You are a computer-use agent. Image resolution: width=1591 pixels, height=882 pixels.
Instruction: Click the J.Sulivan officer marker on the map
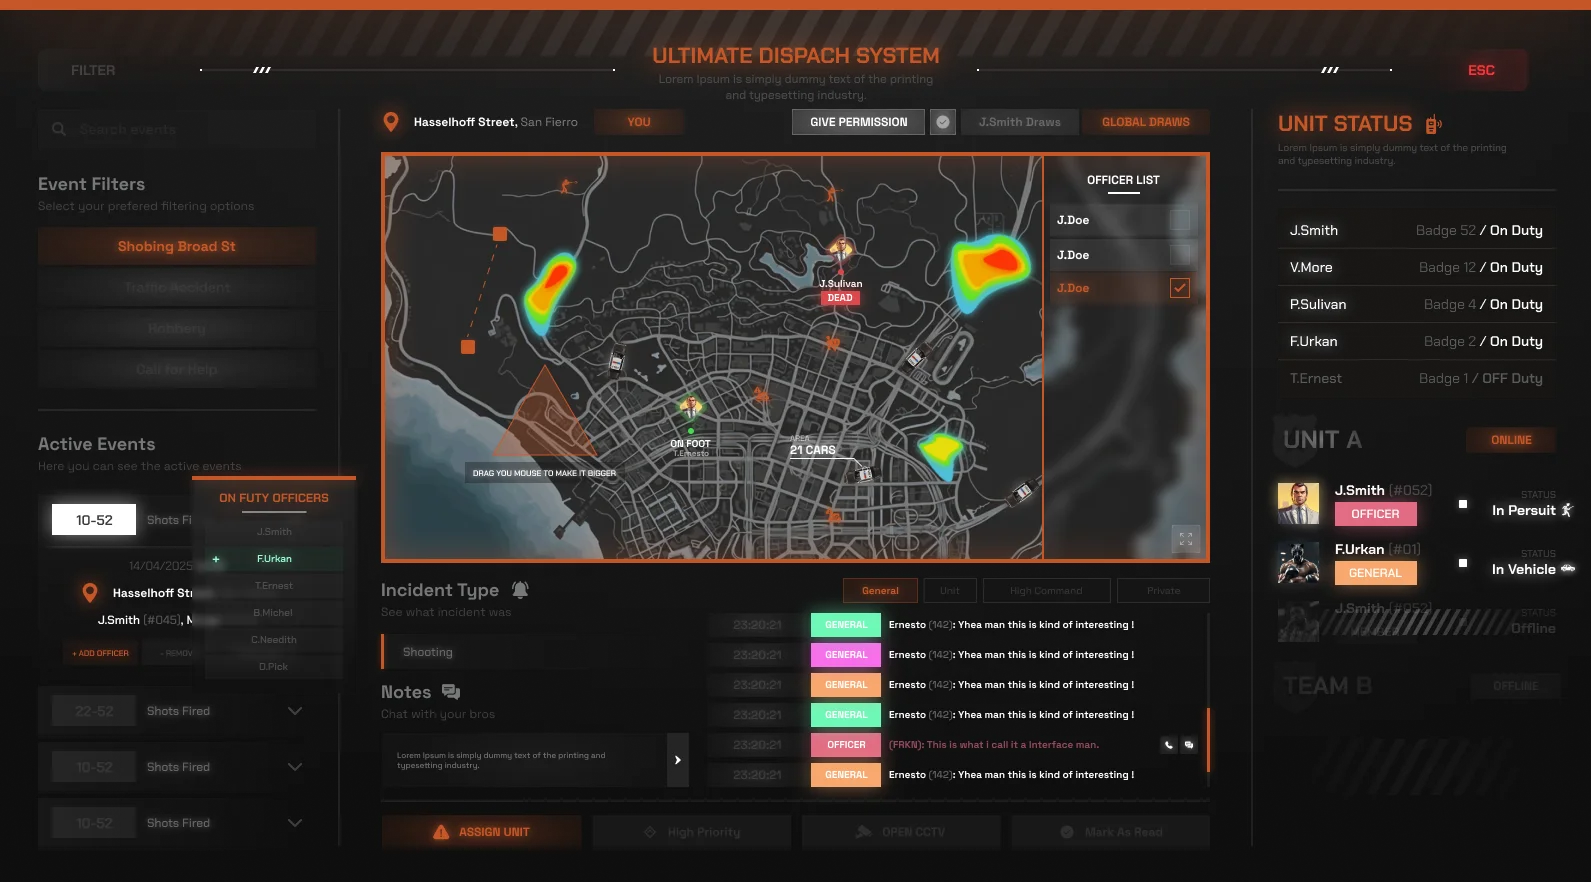click(x=840, y=252)
